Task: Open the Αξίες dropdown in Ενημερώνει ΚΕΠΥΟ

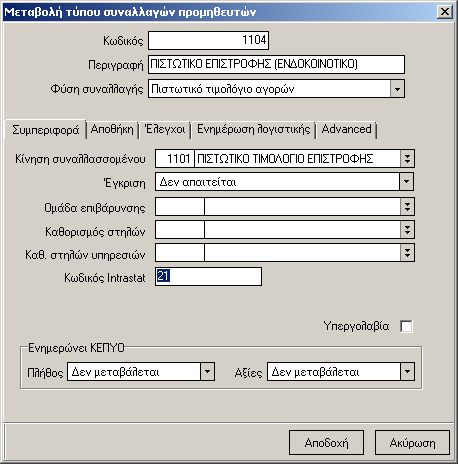Action: [x=407, y=372]
